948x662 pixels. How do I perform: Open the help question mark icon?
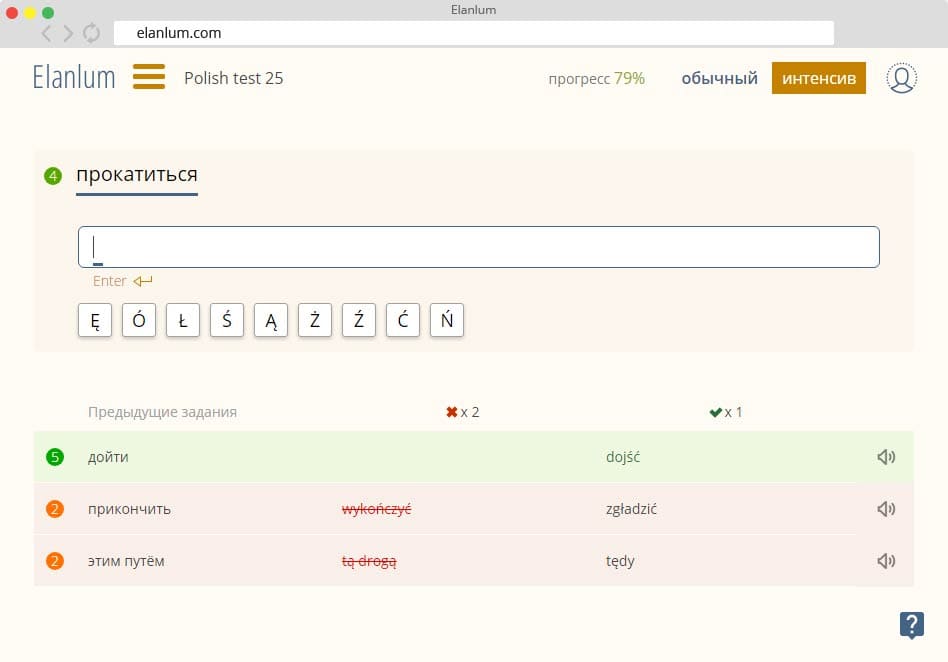tap(912, 625)
